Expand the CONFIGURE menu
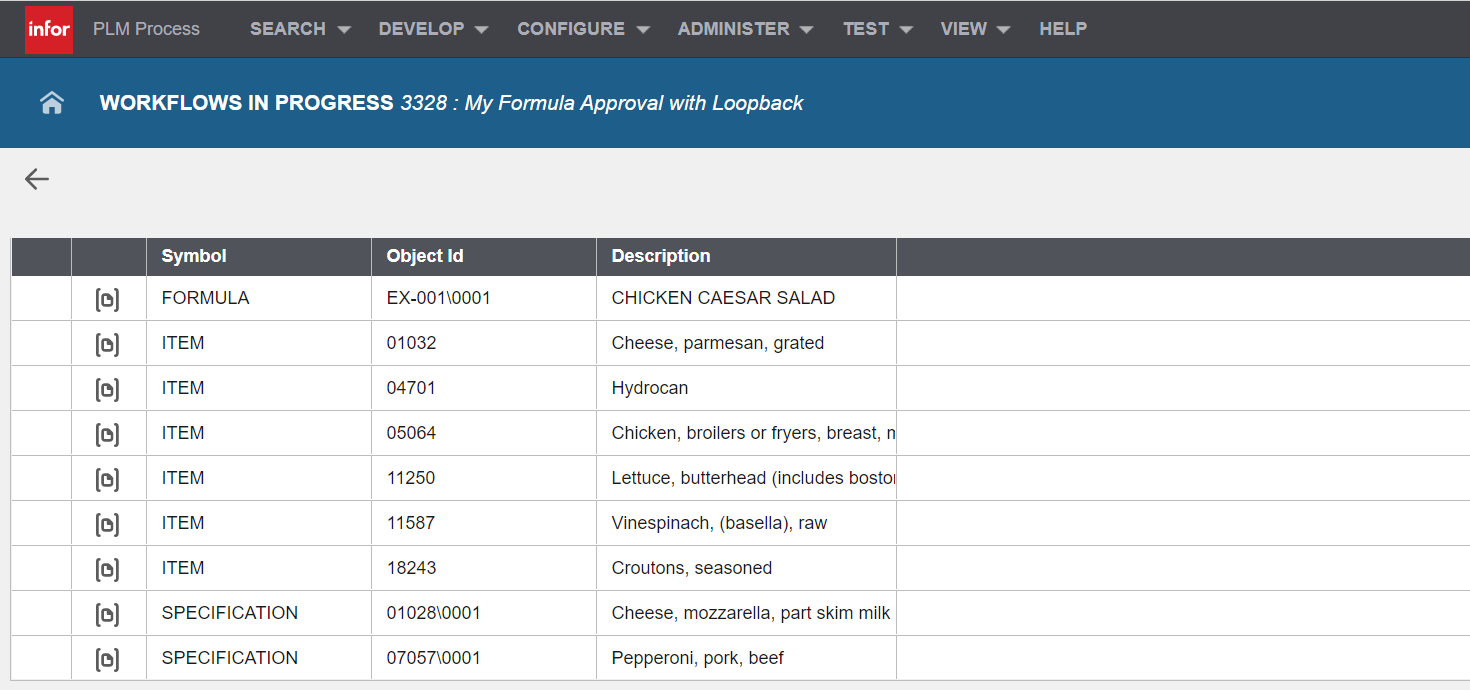This screenshot has width=1470, height=690. click(583, 29)
